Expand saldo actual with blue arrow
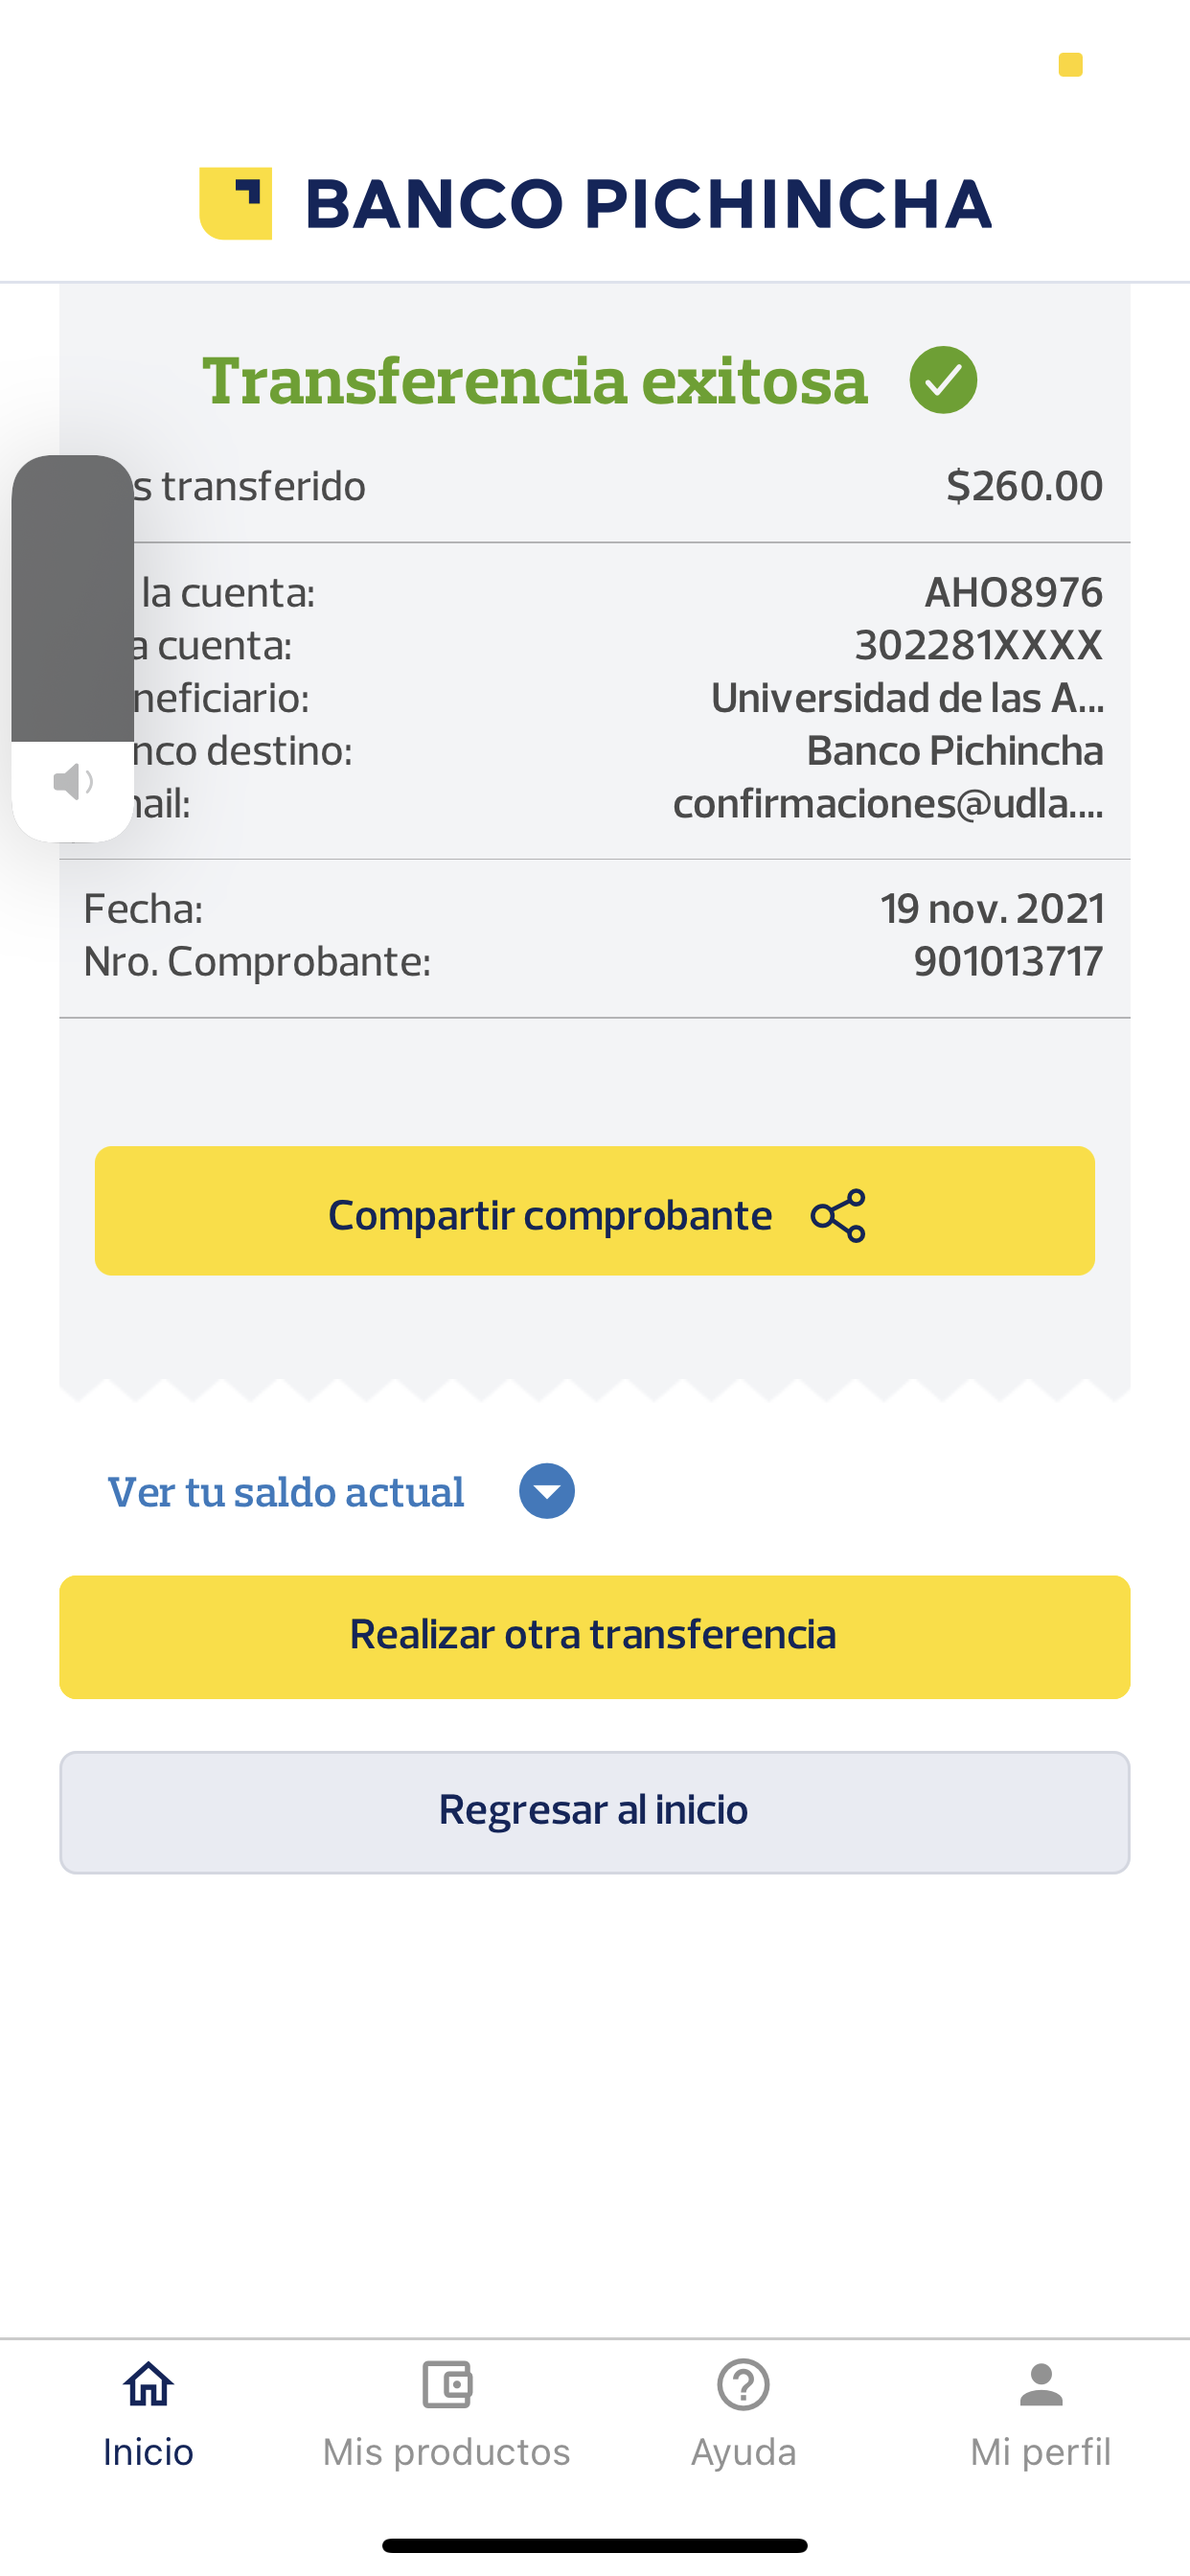 [547, 1491]
